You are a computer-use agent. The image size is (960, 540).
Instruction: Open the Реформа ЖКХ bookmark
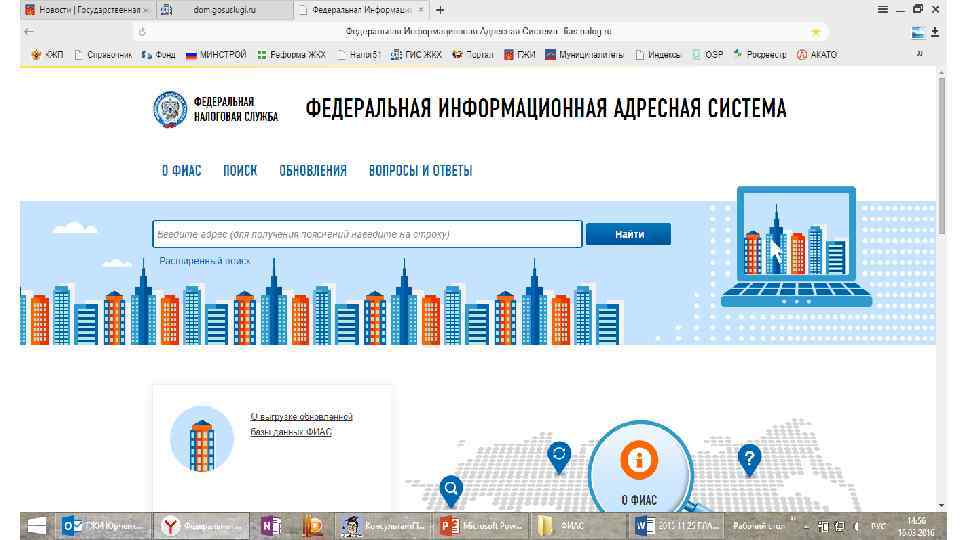291,54
